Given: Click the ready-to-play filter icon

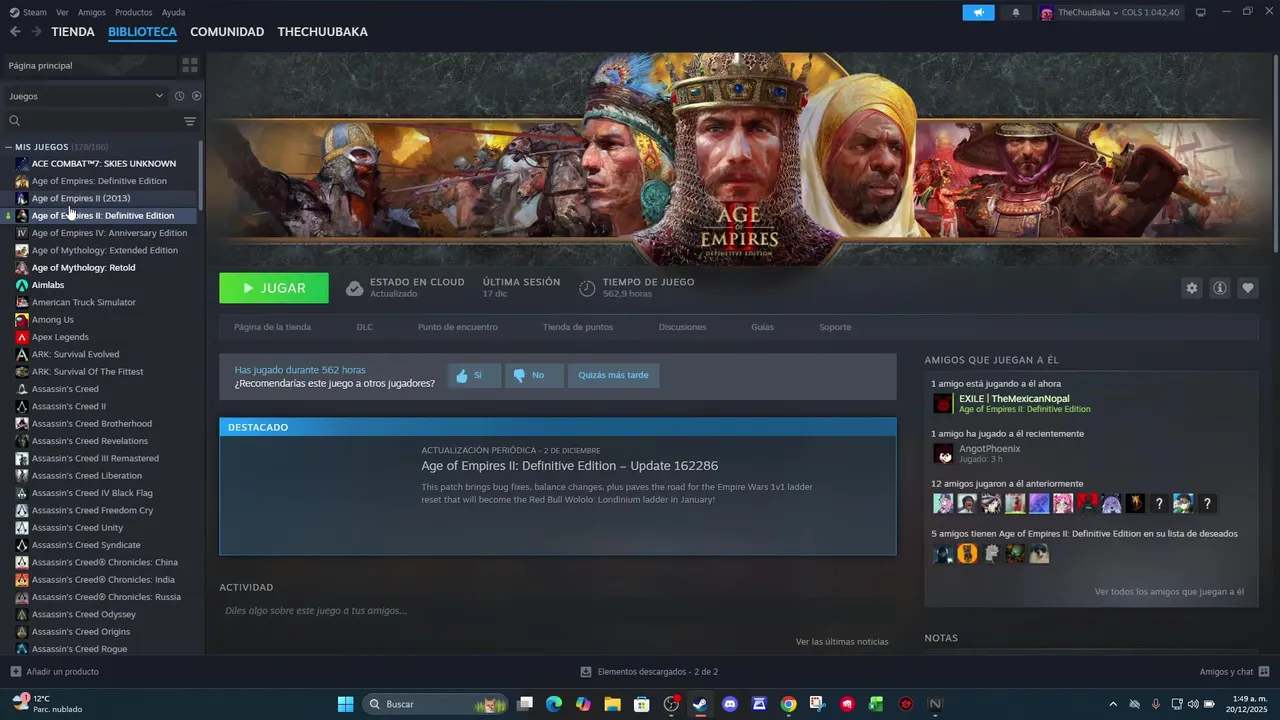Looking at the screenshot, I should [x=196, y=96].
